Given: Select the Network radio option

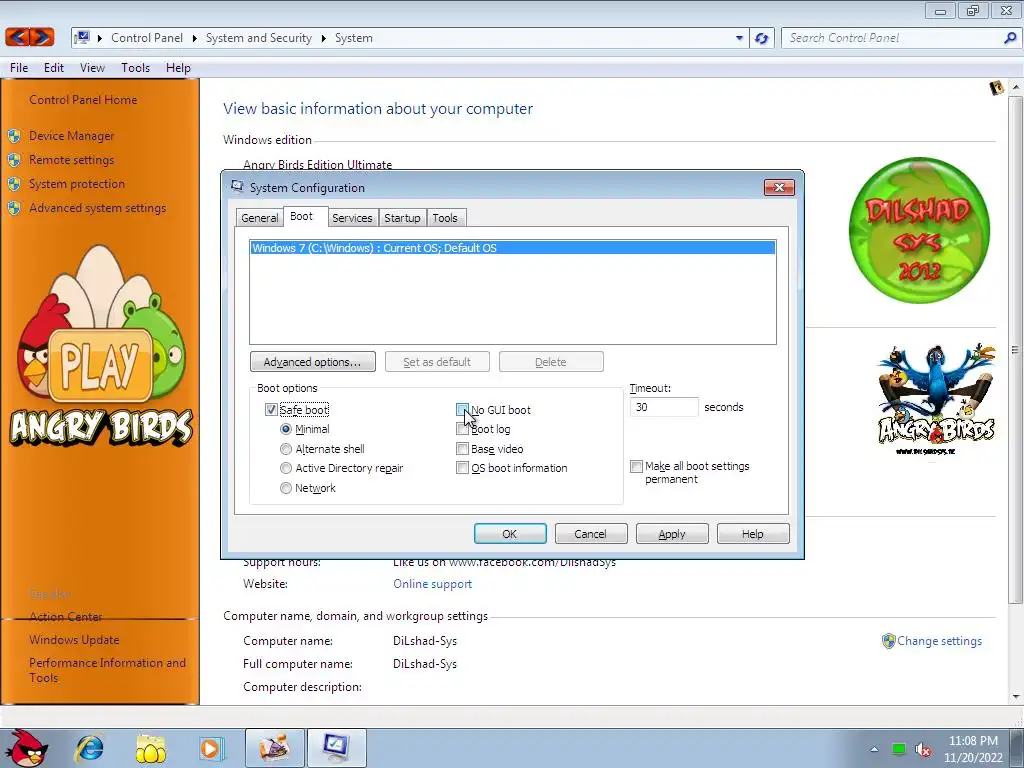Looking at the screenshot, I should point(285,488).
